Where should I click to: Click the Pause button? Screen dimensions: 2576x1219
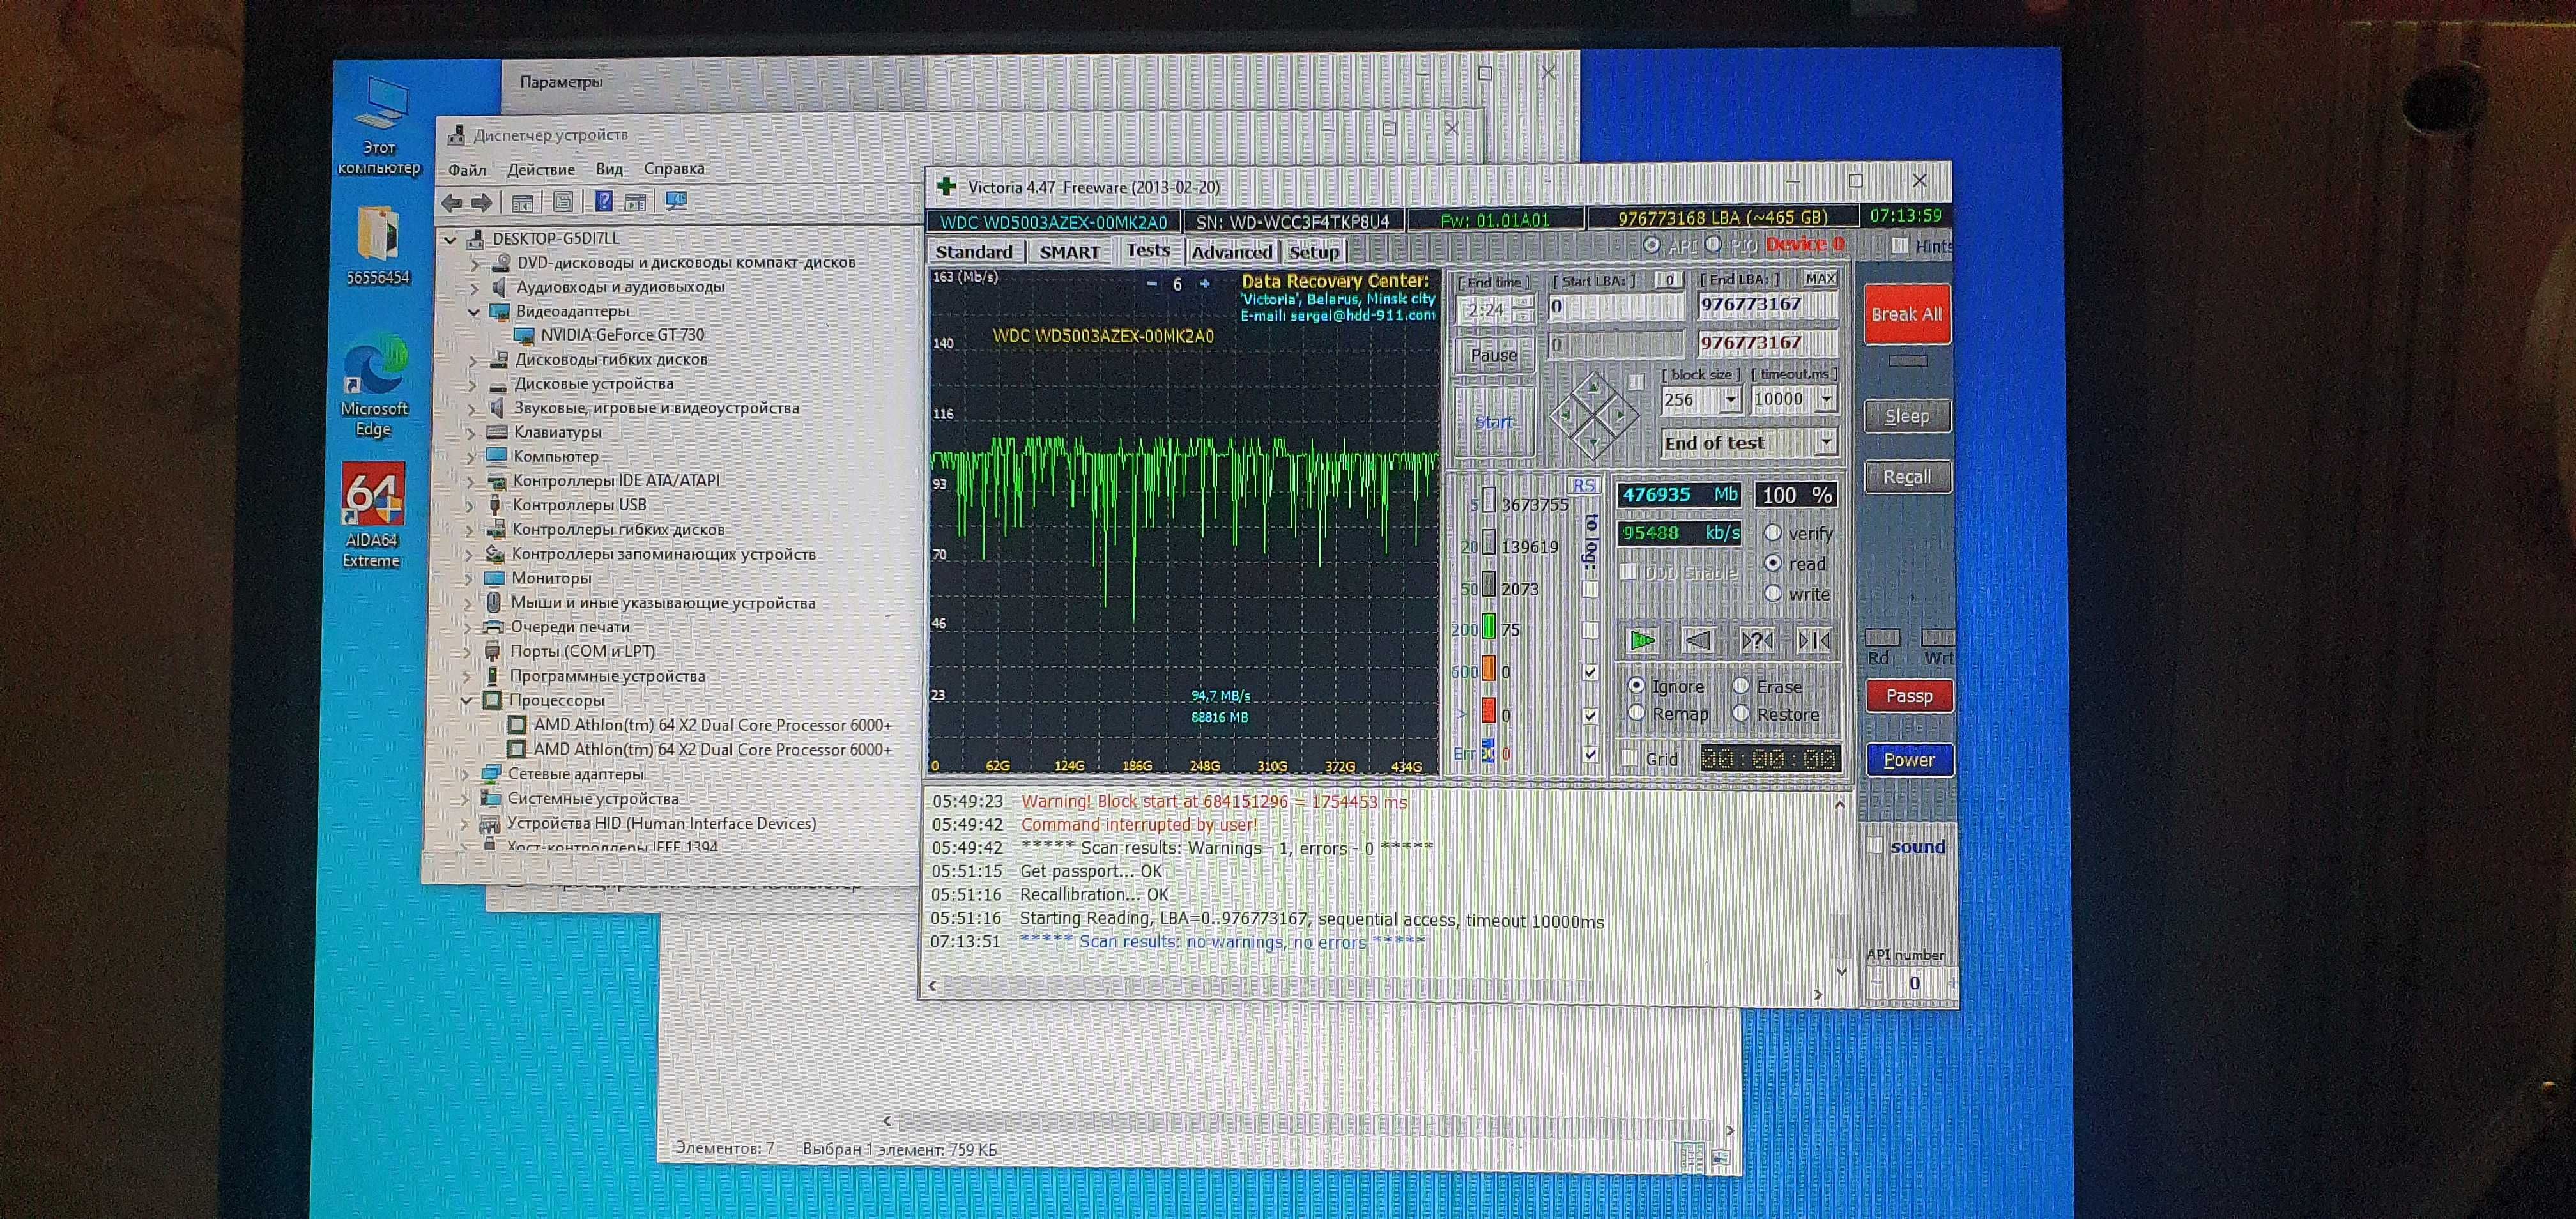coord(1493,355)
